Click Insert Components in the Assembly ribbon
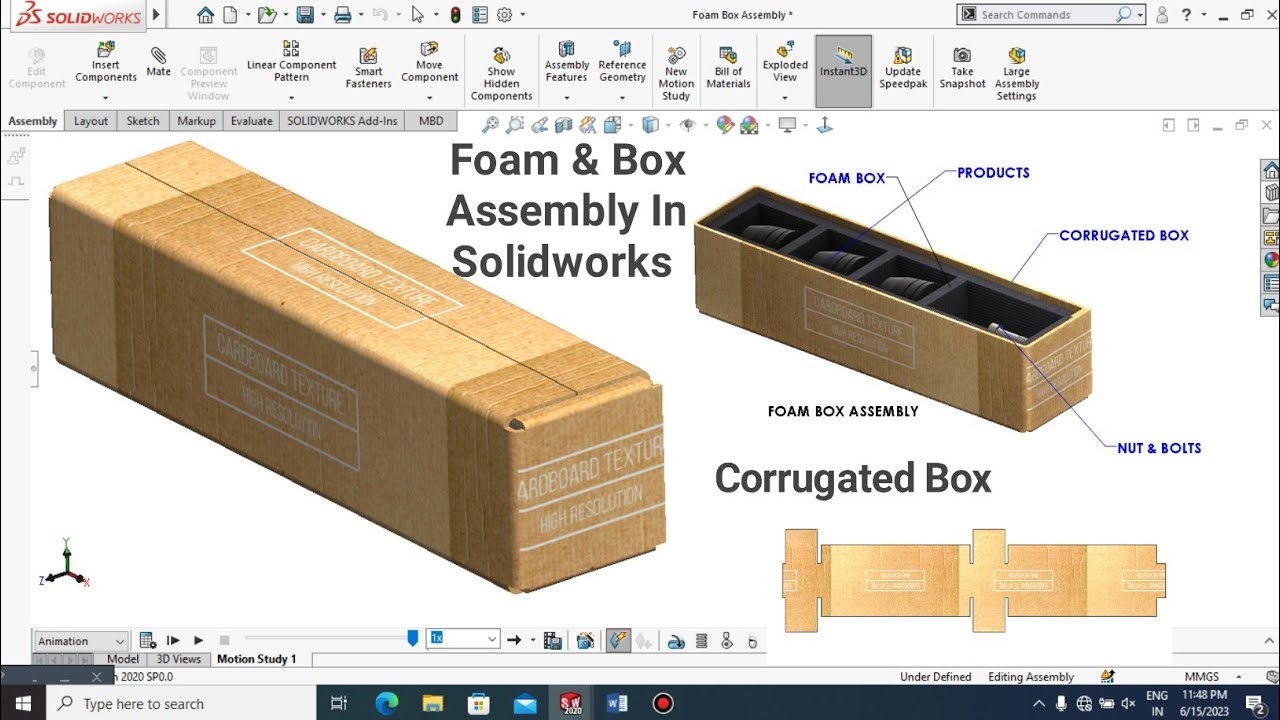This screenshot has width=1280, height=720. 106,63
